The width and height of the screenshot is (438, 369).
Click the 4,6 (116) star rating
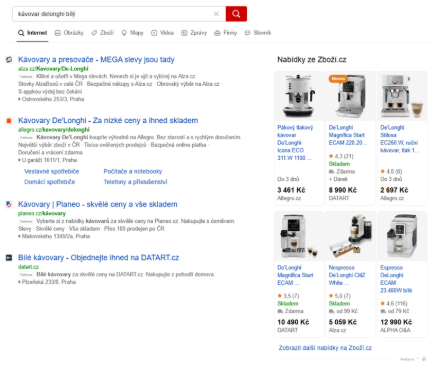click(394, 303)
